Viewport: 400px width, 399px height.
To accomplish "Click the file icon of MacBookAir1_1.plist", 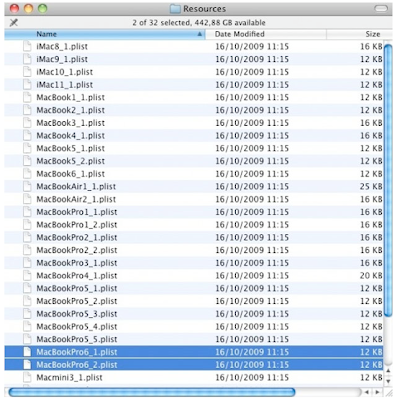I will tap(27, 186).
